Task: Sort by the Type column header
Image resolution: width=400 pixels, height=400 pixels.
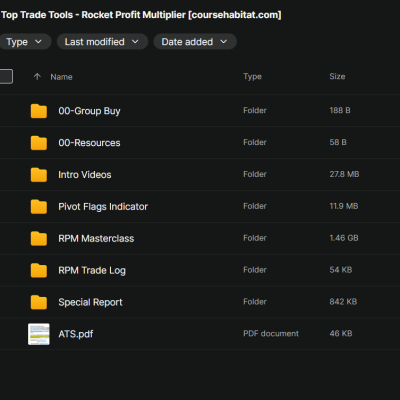Action: tap(252, 77)
